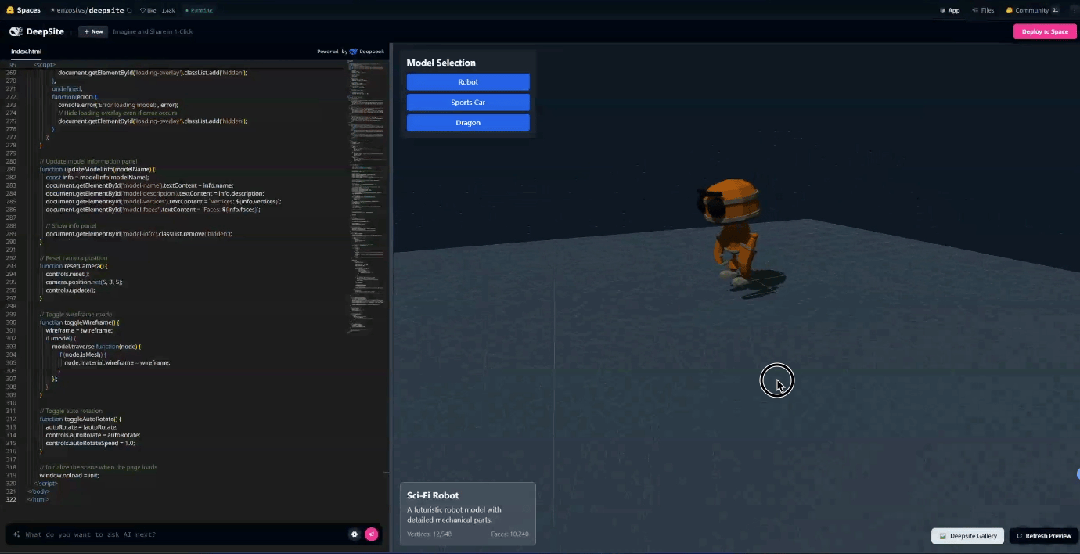
Task: Click the camera.position.set code line
Action: (84, 282)
